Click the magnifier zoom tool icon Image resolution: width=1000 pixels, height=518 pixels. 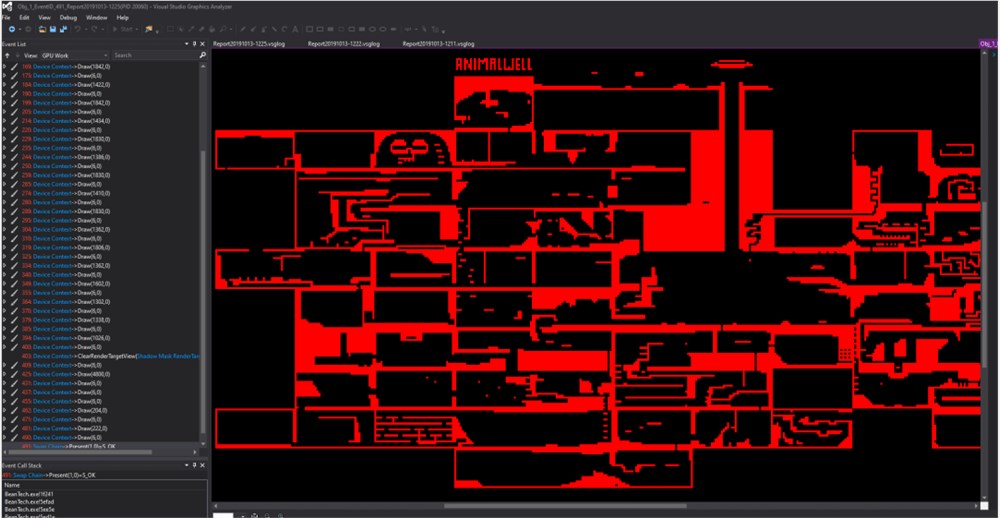pos(223,29)
